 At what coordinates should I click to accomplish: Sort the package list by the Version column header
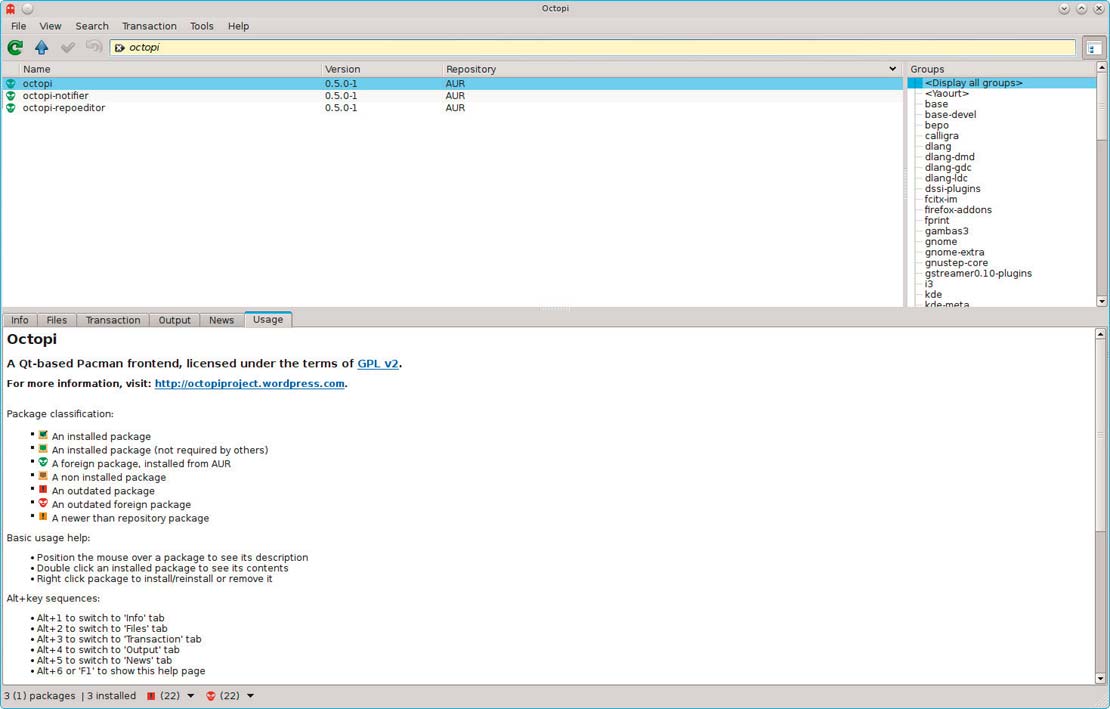tap(382, 69)
